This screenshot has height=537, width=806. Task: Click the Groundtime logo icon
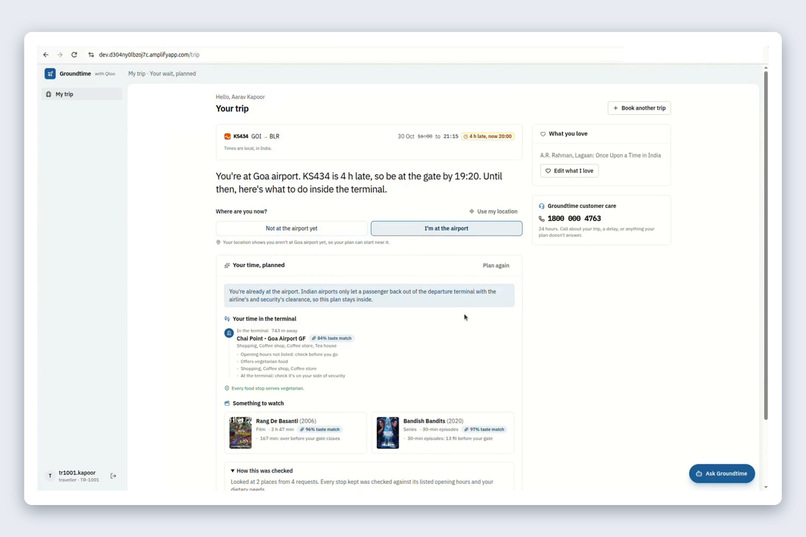tap(50, 73)
